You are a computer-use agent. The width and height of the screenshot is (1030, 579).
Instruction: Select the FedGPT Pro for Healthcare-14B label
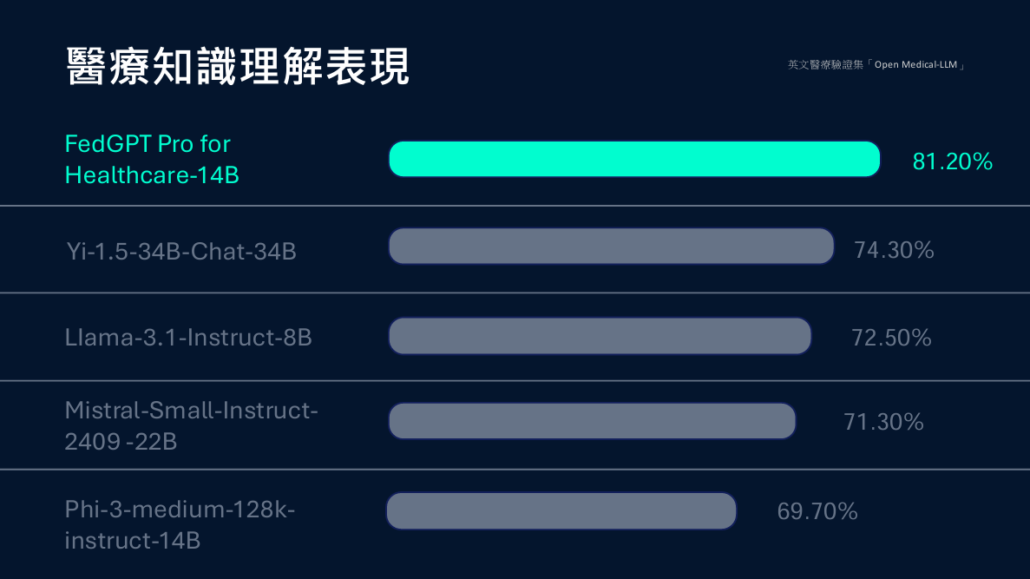152,160
